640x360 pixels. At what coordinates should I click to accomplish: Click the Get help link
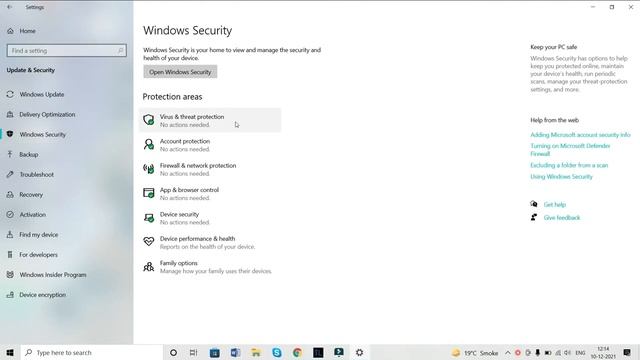pyautogui.click(x=554, y=204)
